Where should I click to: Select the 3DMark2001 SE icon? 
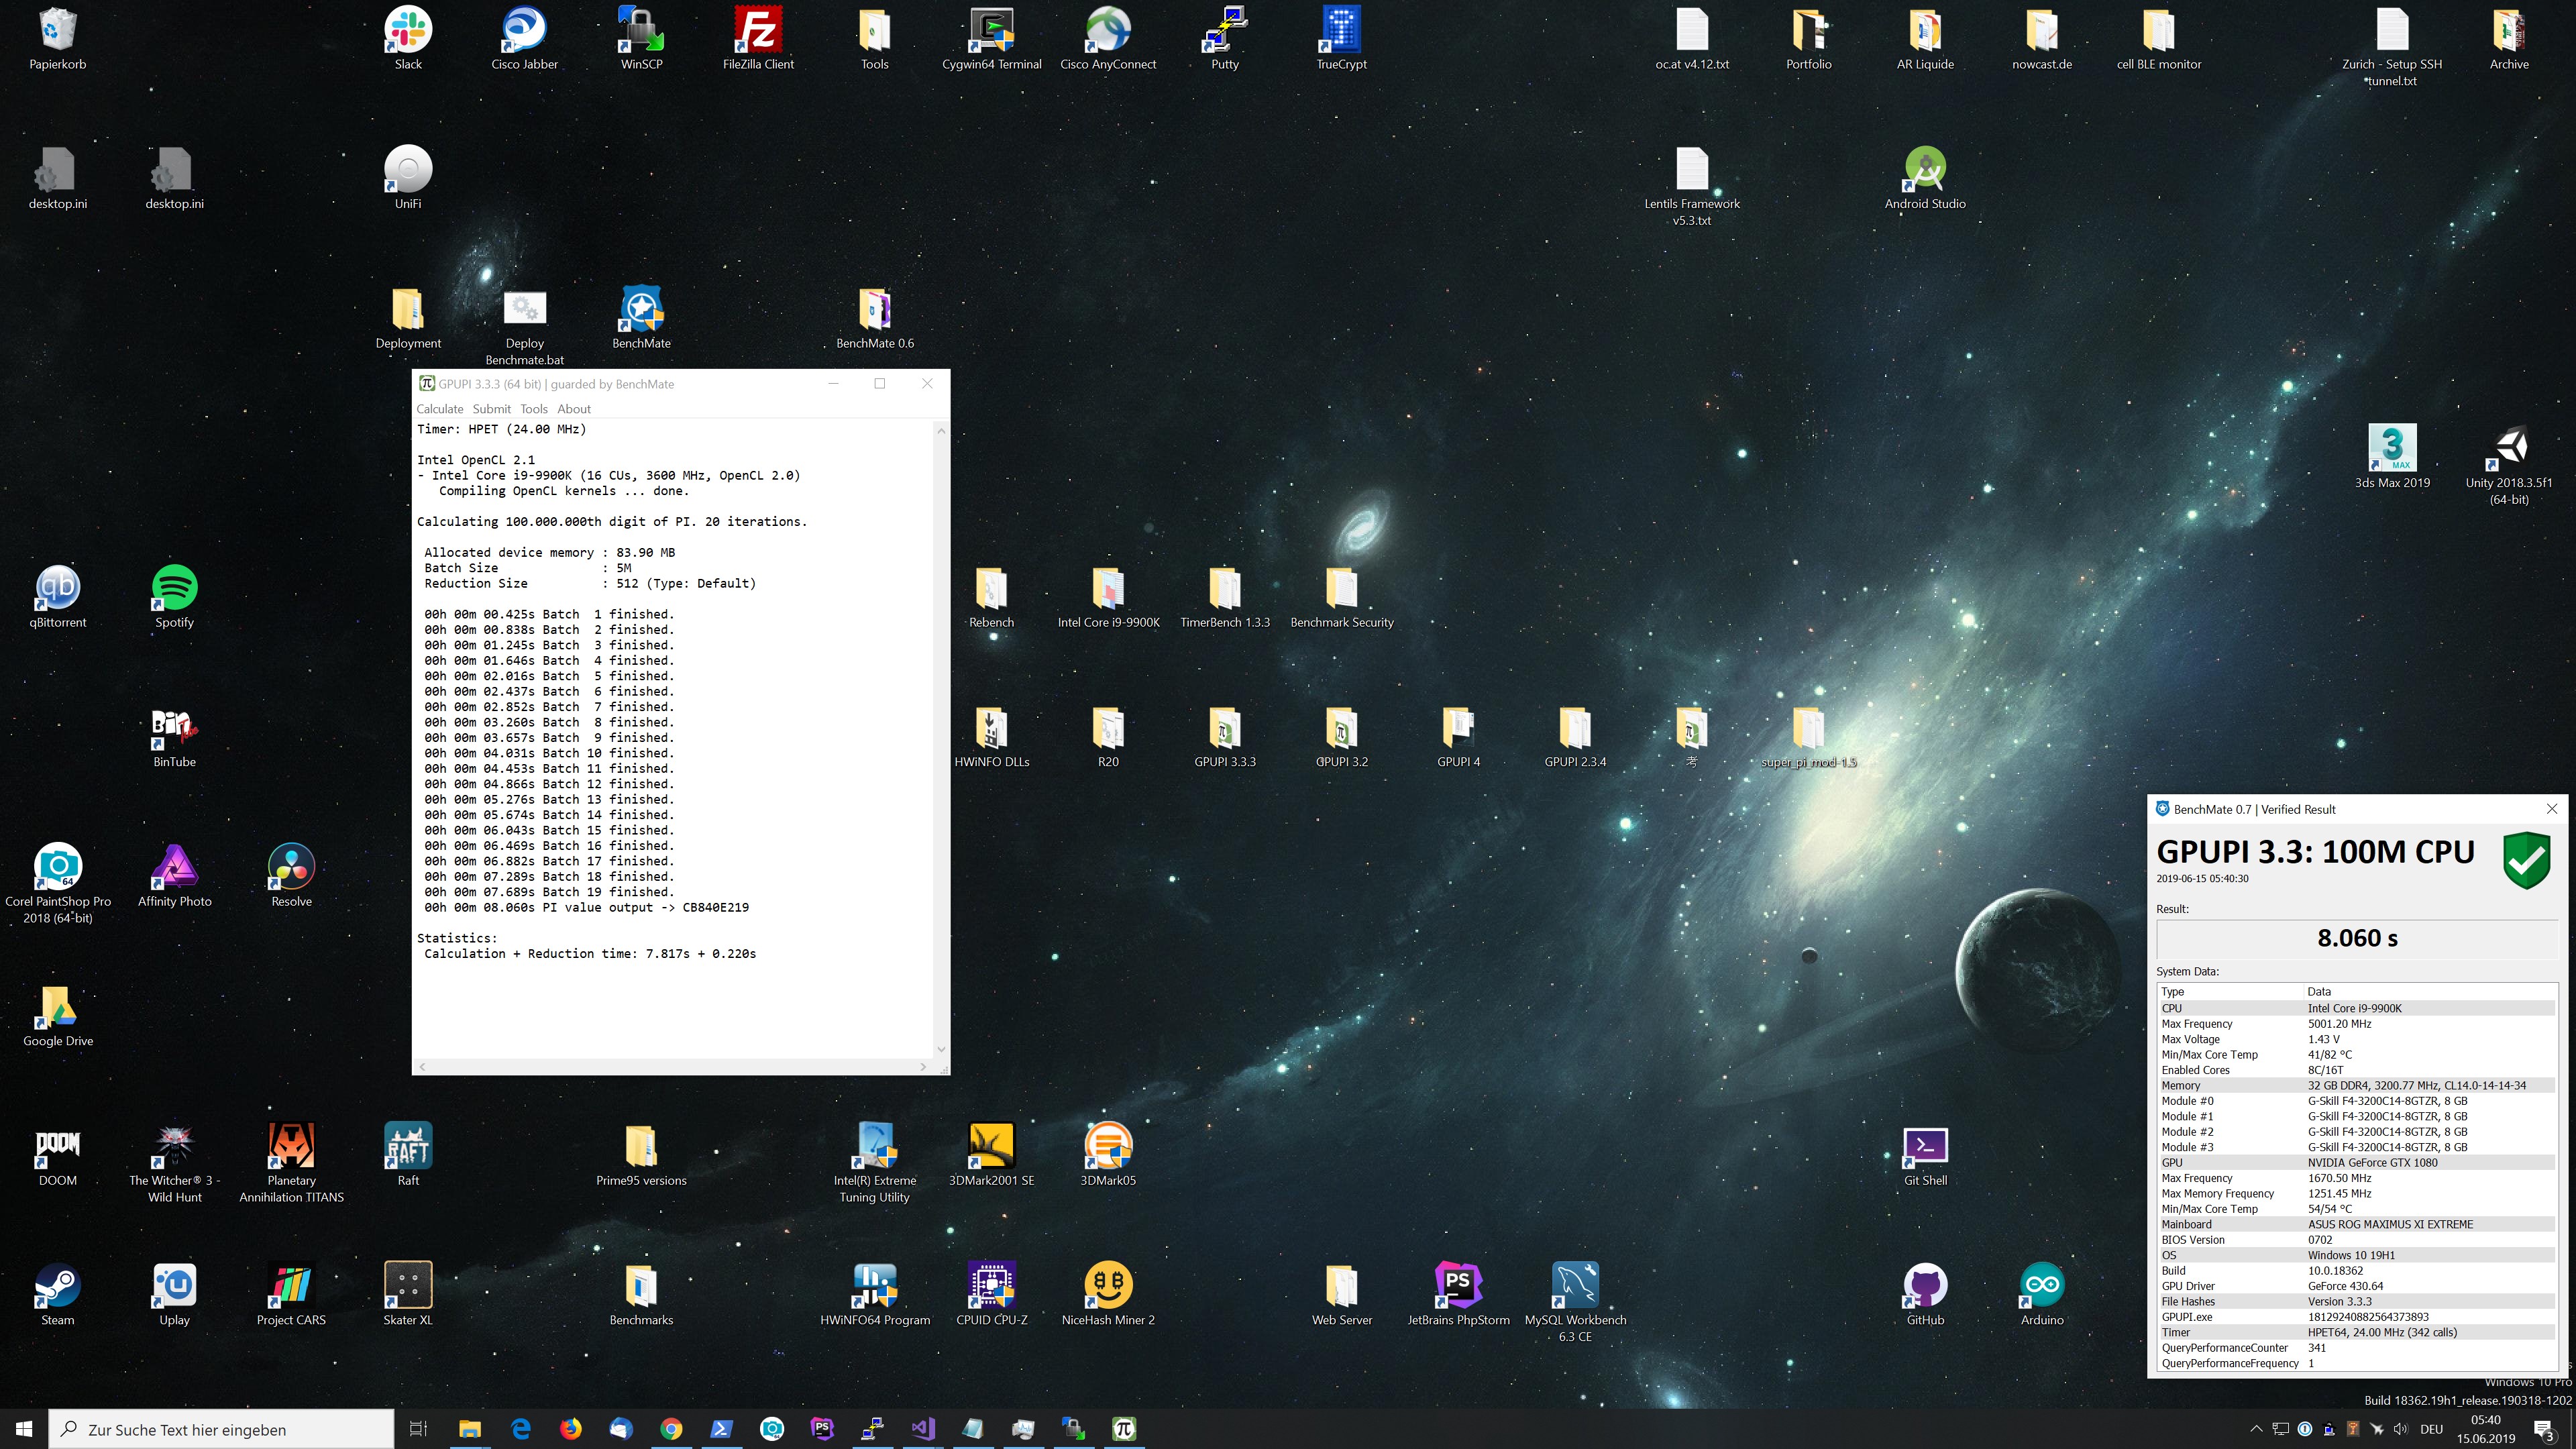click(991, 1155)
